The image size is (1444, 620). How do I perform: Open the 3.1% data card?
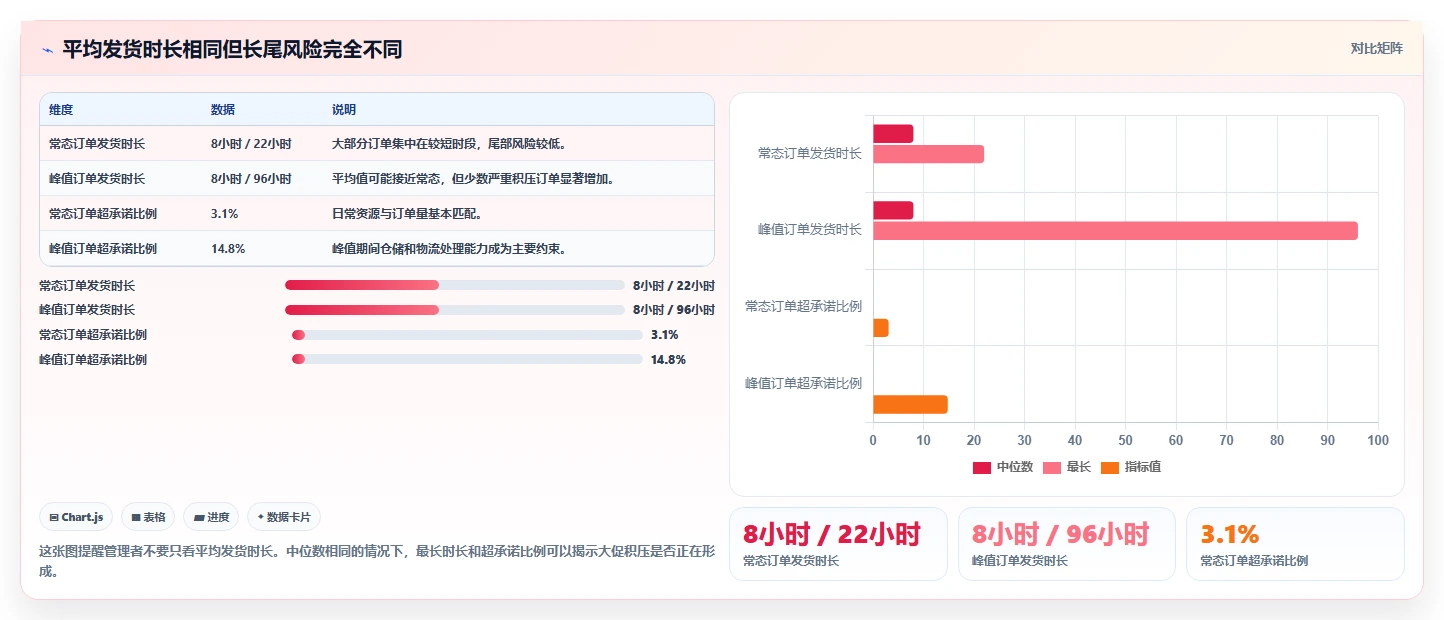click(1295, 544)
